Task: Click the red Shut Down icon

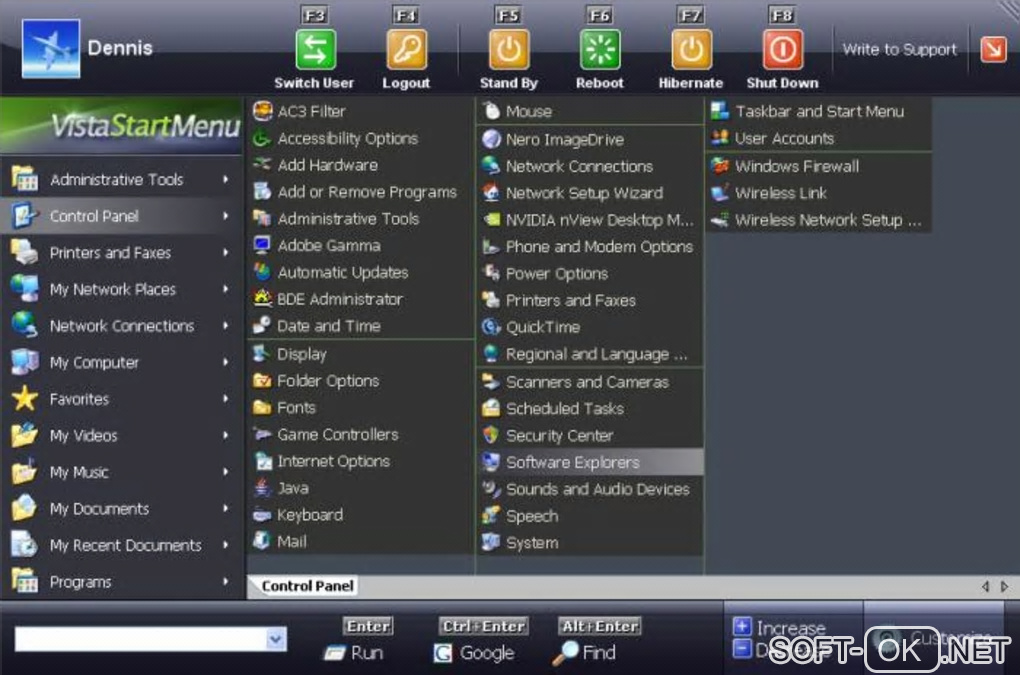Action: (x=783, y=49)
